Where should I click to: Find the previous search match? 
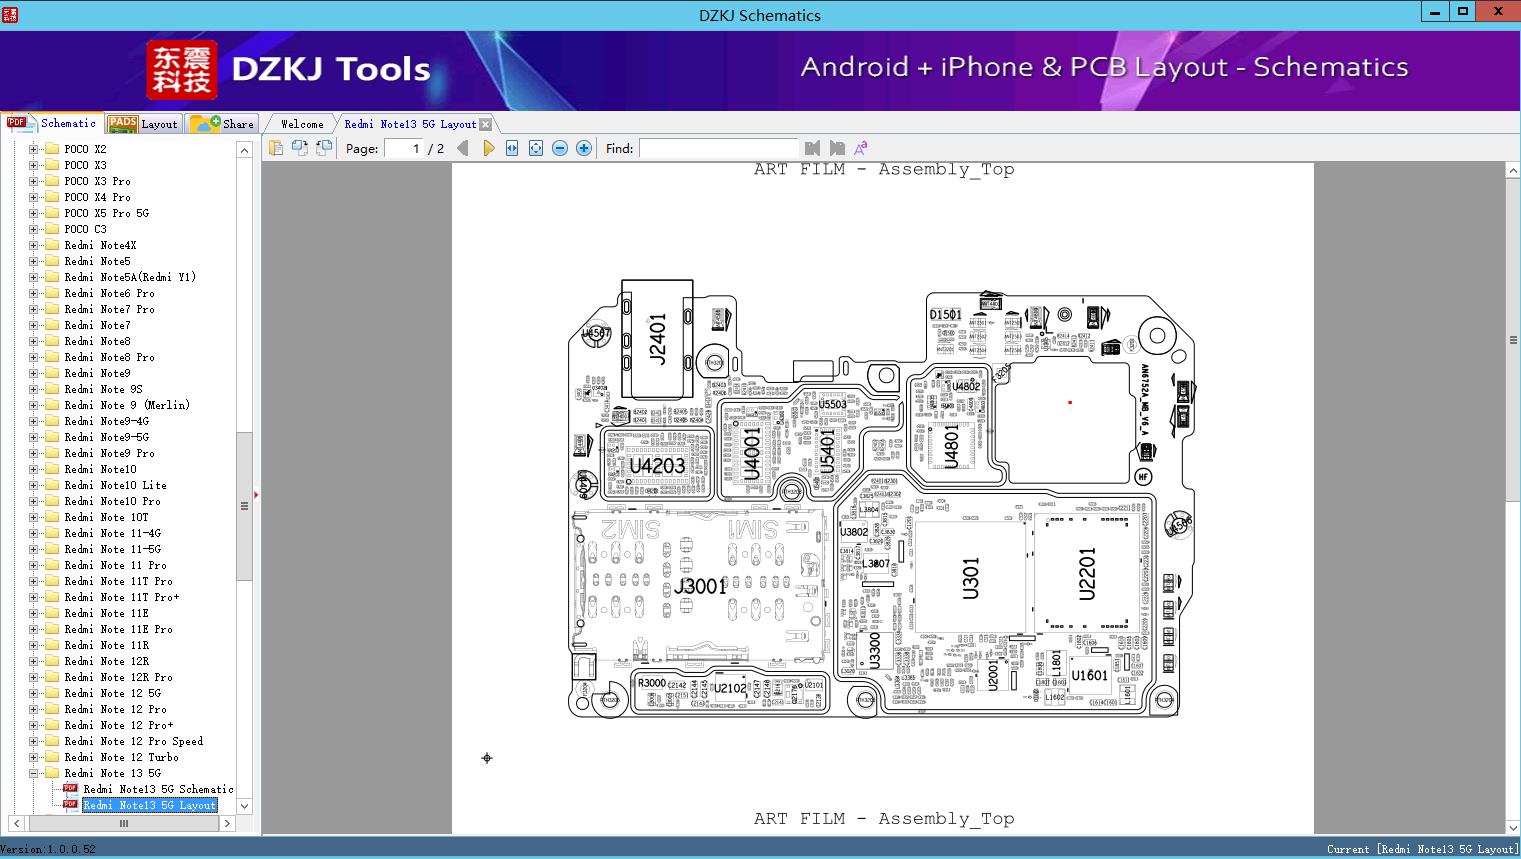coord(812,148)
